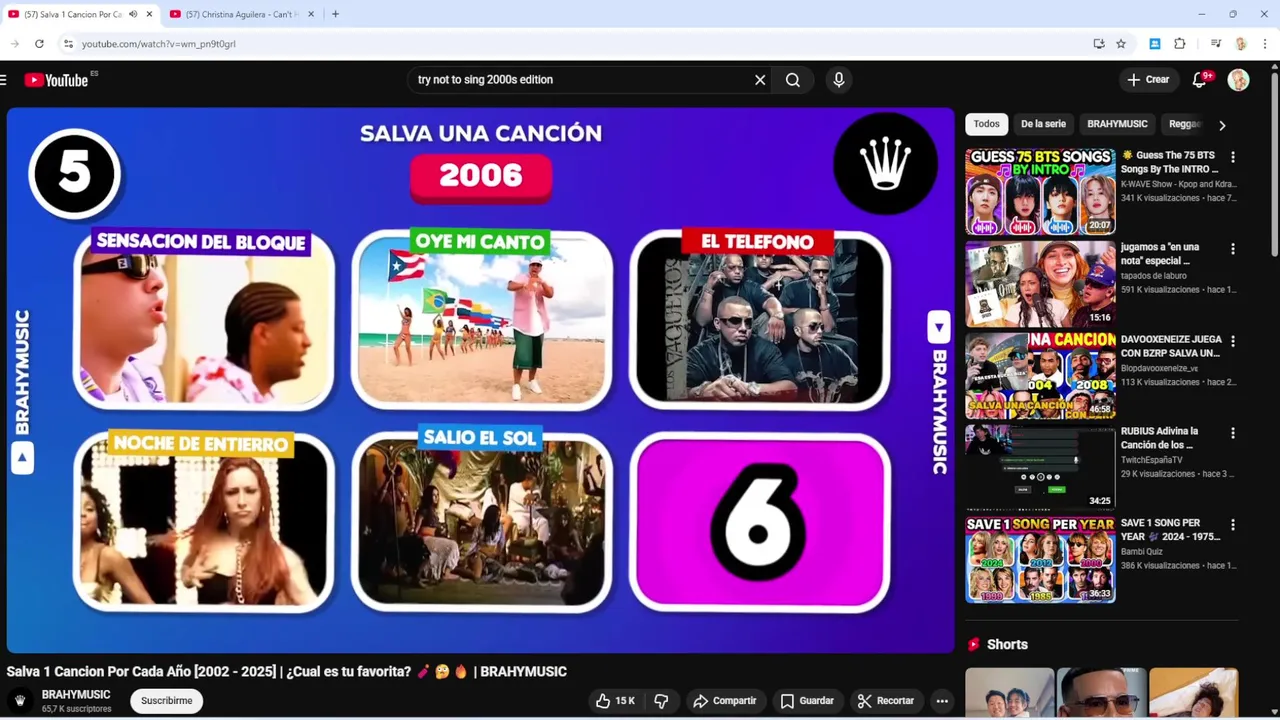Switch to the Christina Aguilera tab
This screenshot has width=1280, height=720.
[x=240, y=14]
